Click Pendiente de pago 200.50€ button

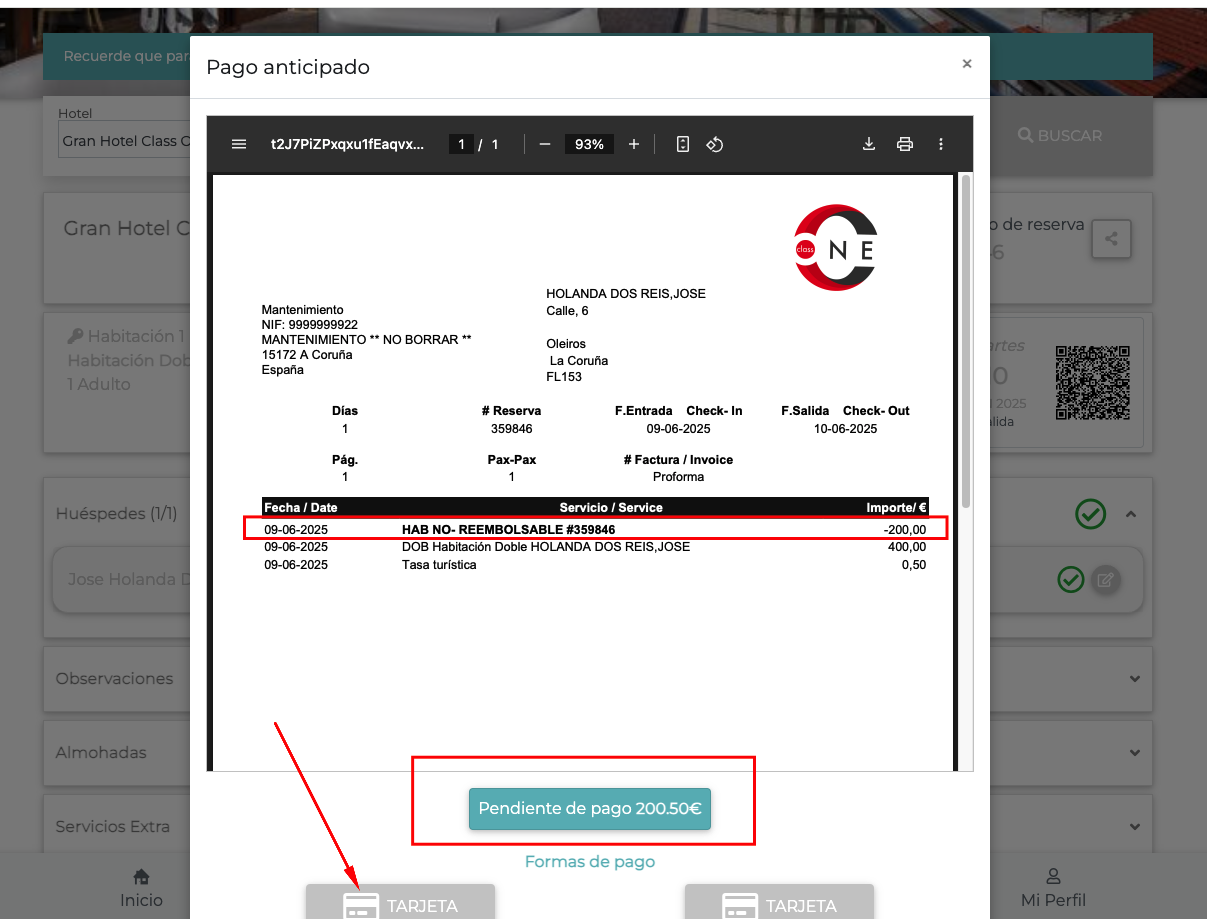(x=589, y=809)
